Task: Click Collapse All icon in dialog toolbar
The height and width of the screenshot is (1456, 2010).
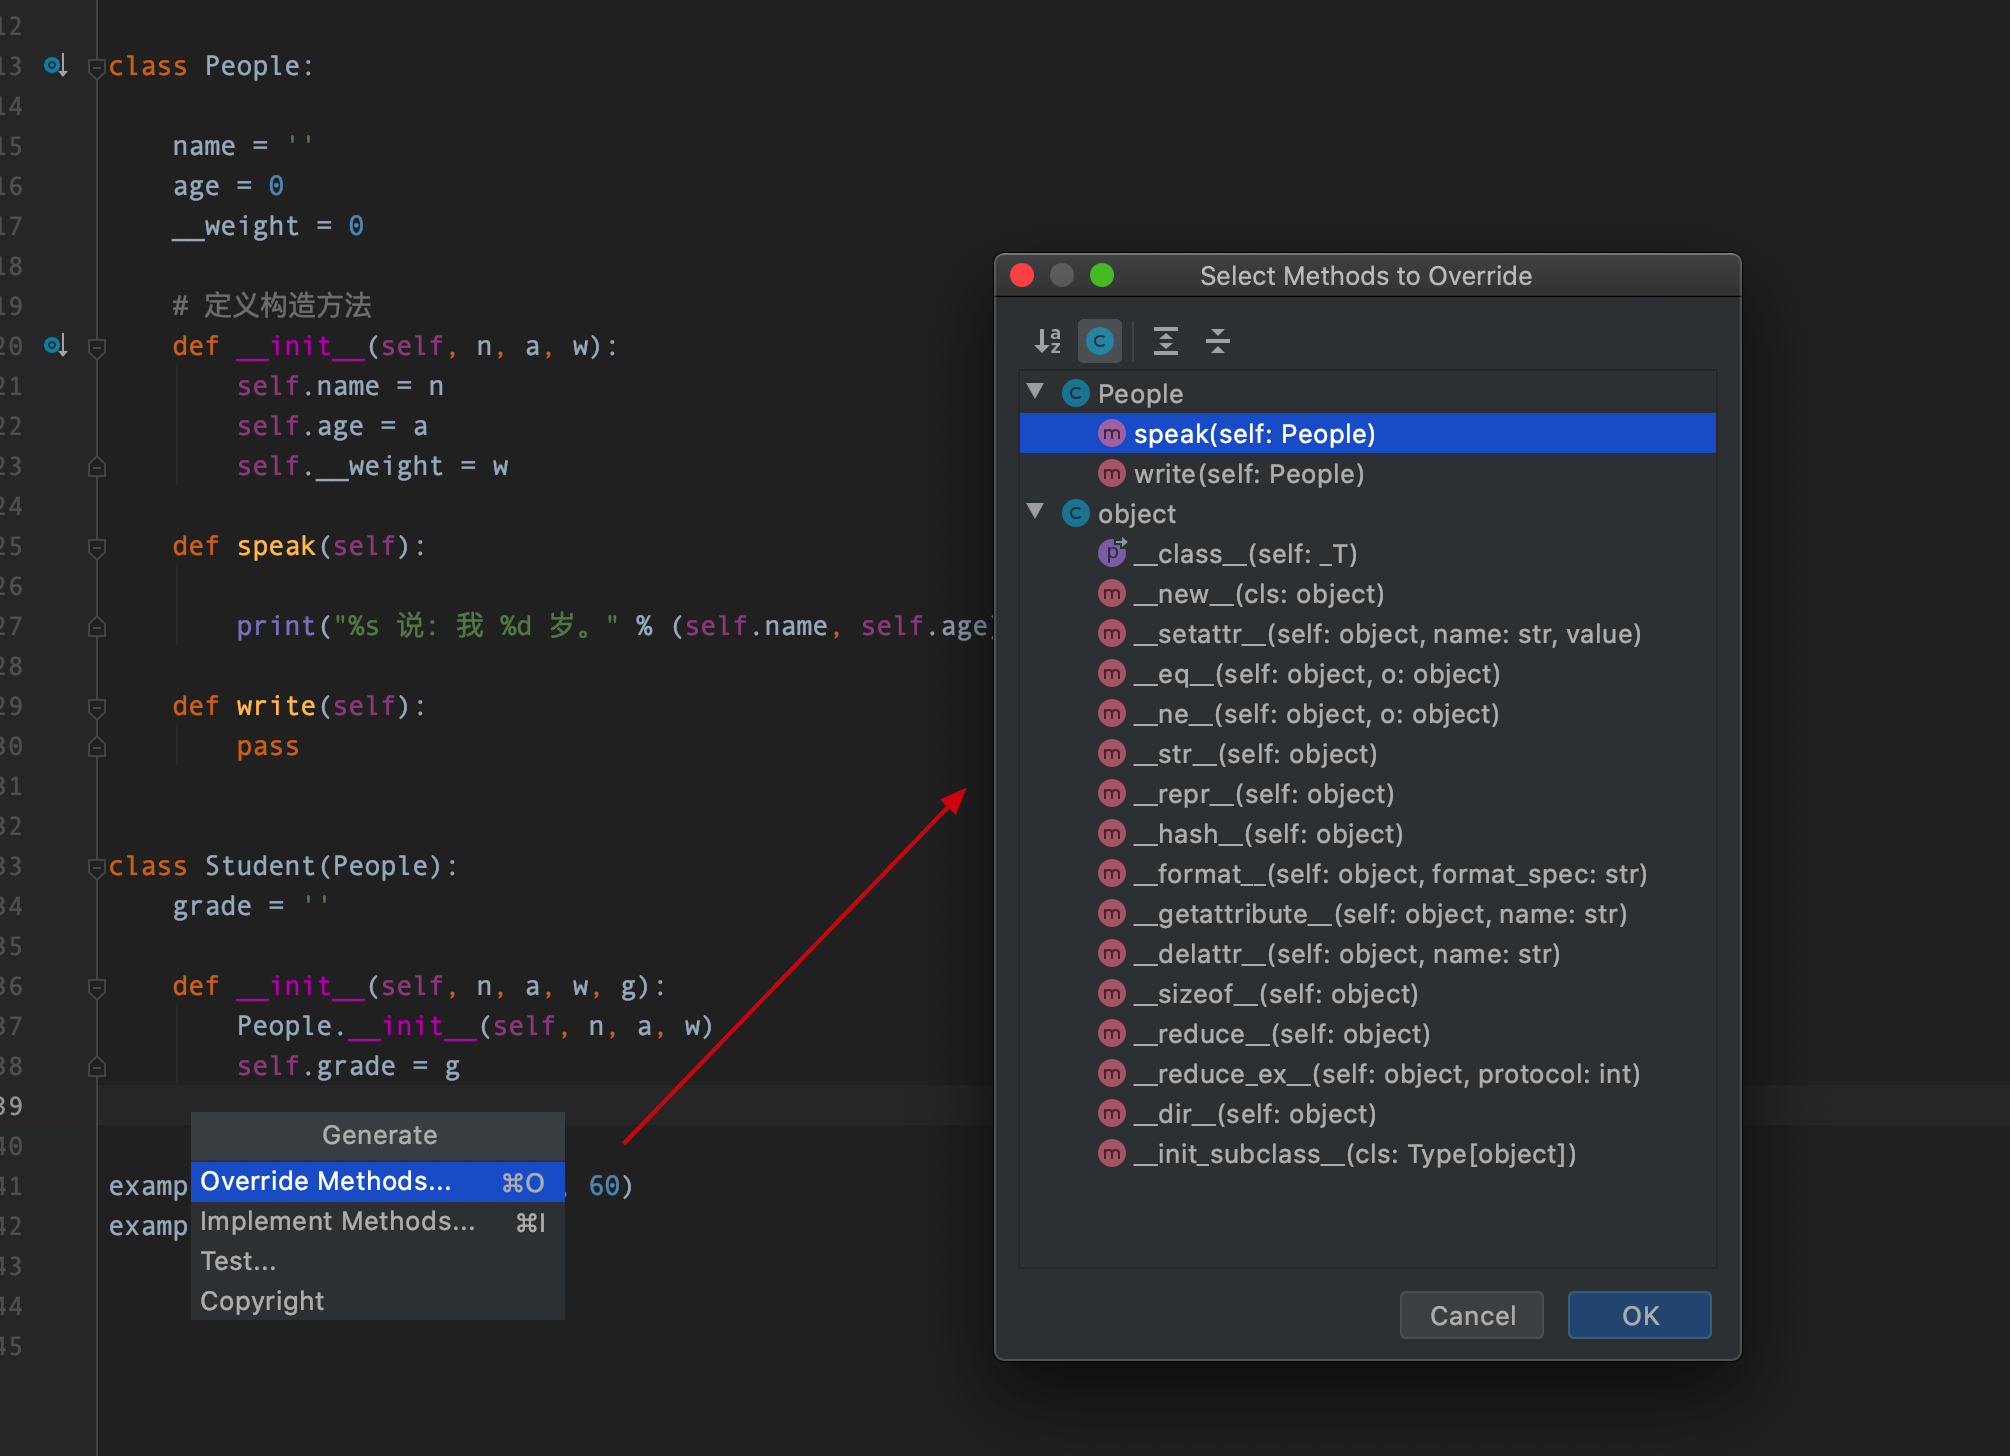Action: [x=1217, y=341]
